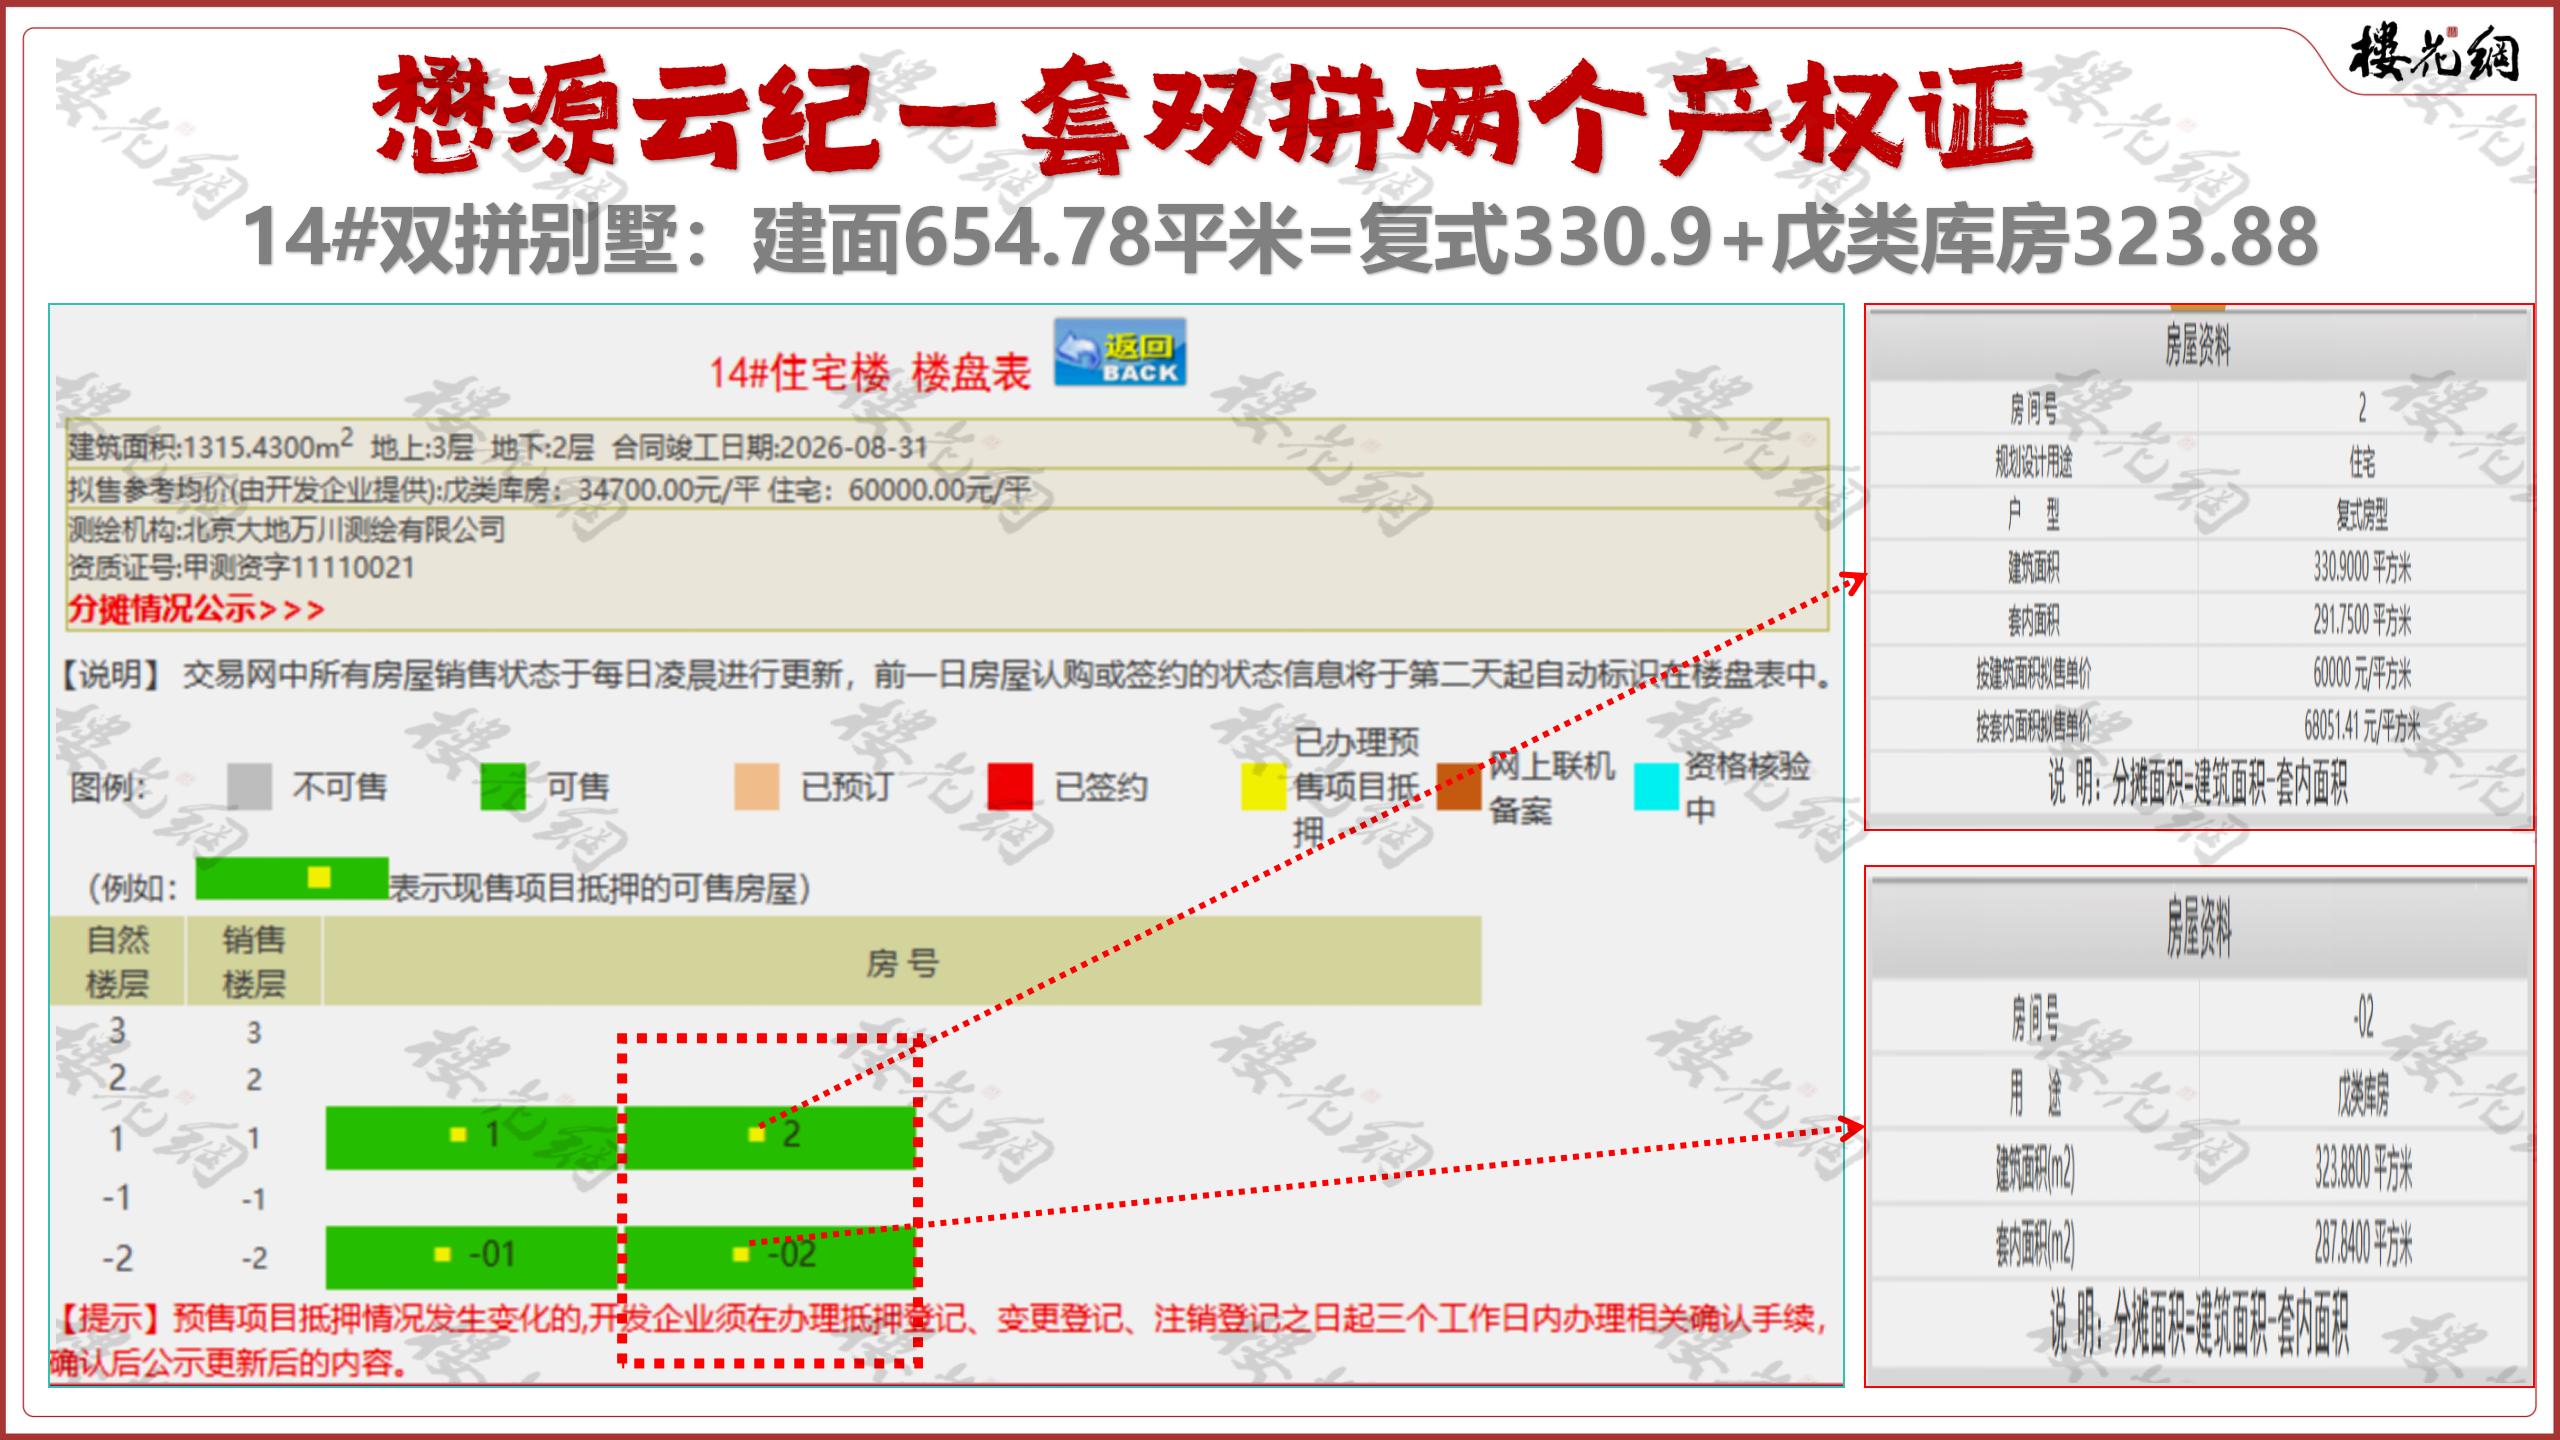
Task: Click the 合同竣工日期:2026-08-31 text
Action: (x=770, y=446)
